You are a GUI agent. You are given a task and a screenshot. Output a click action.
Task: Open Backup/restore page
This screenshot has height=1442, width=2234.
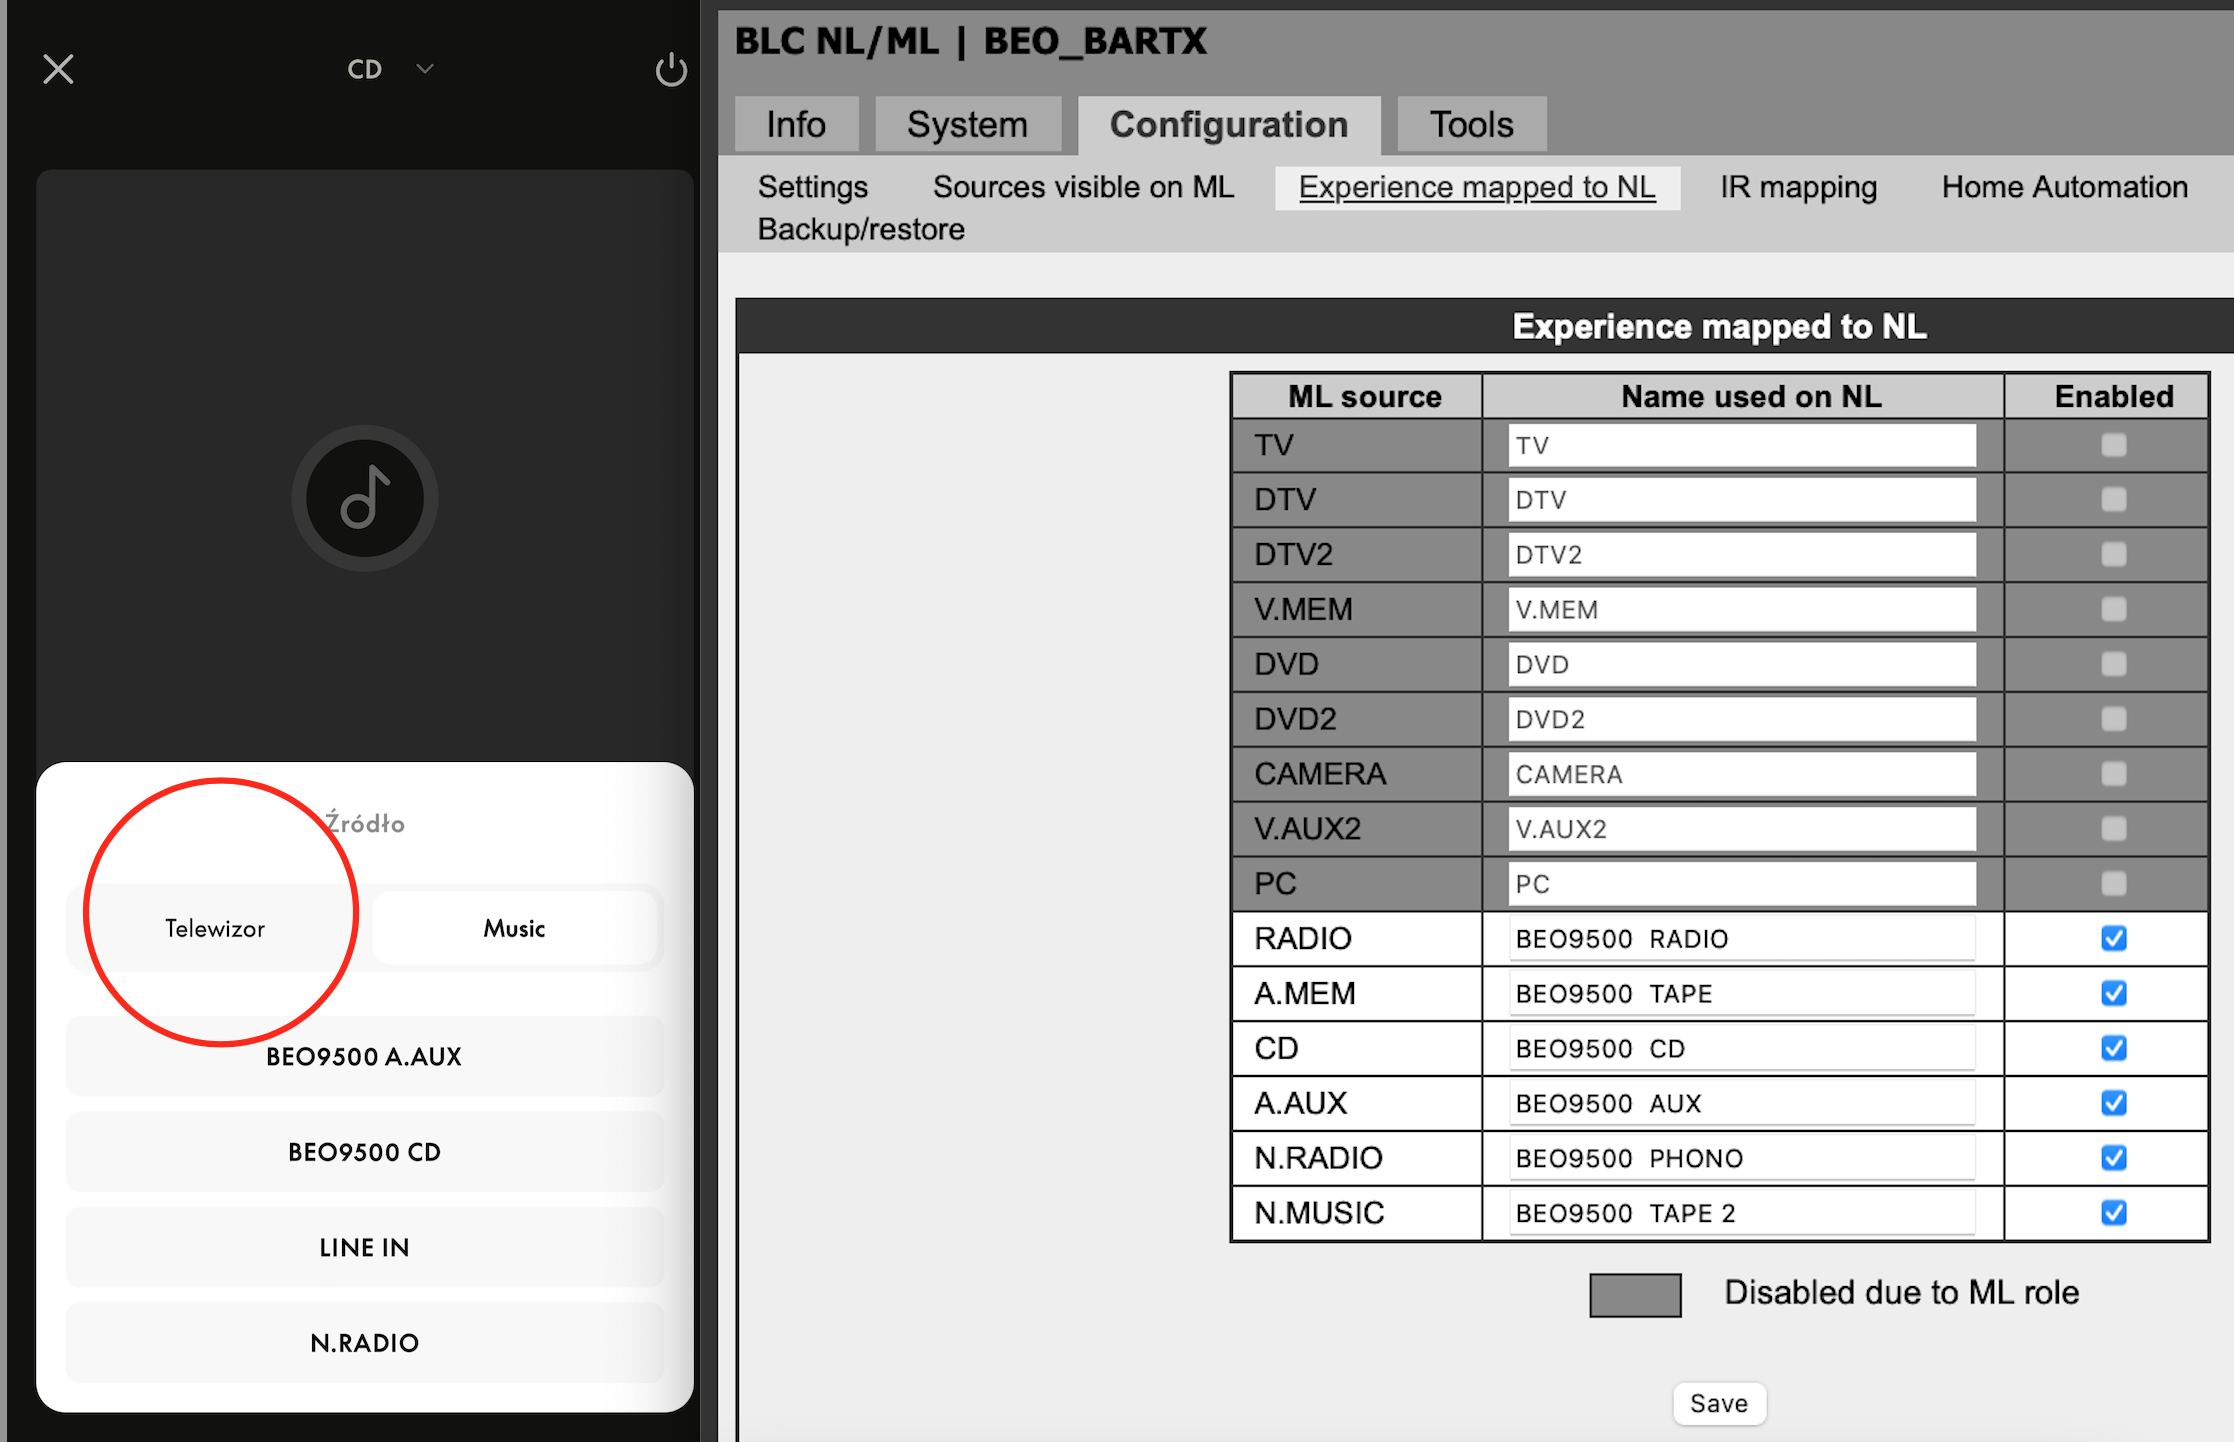click(x=861, y=229)
